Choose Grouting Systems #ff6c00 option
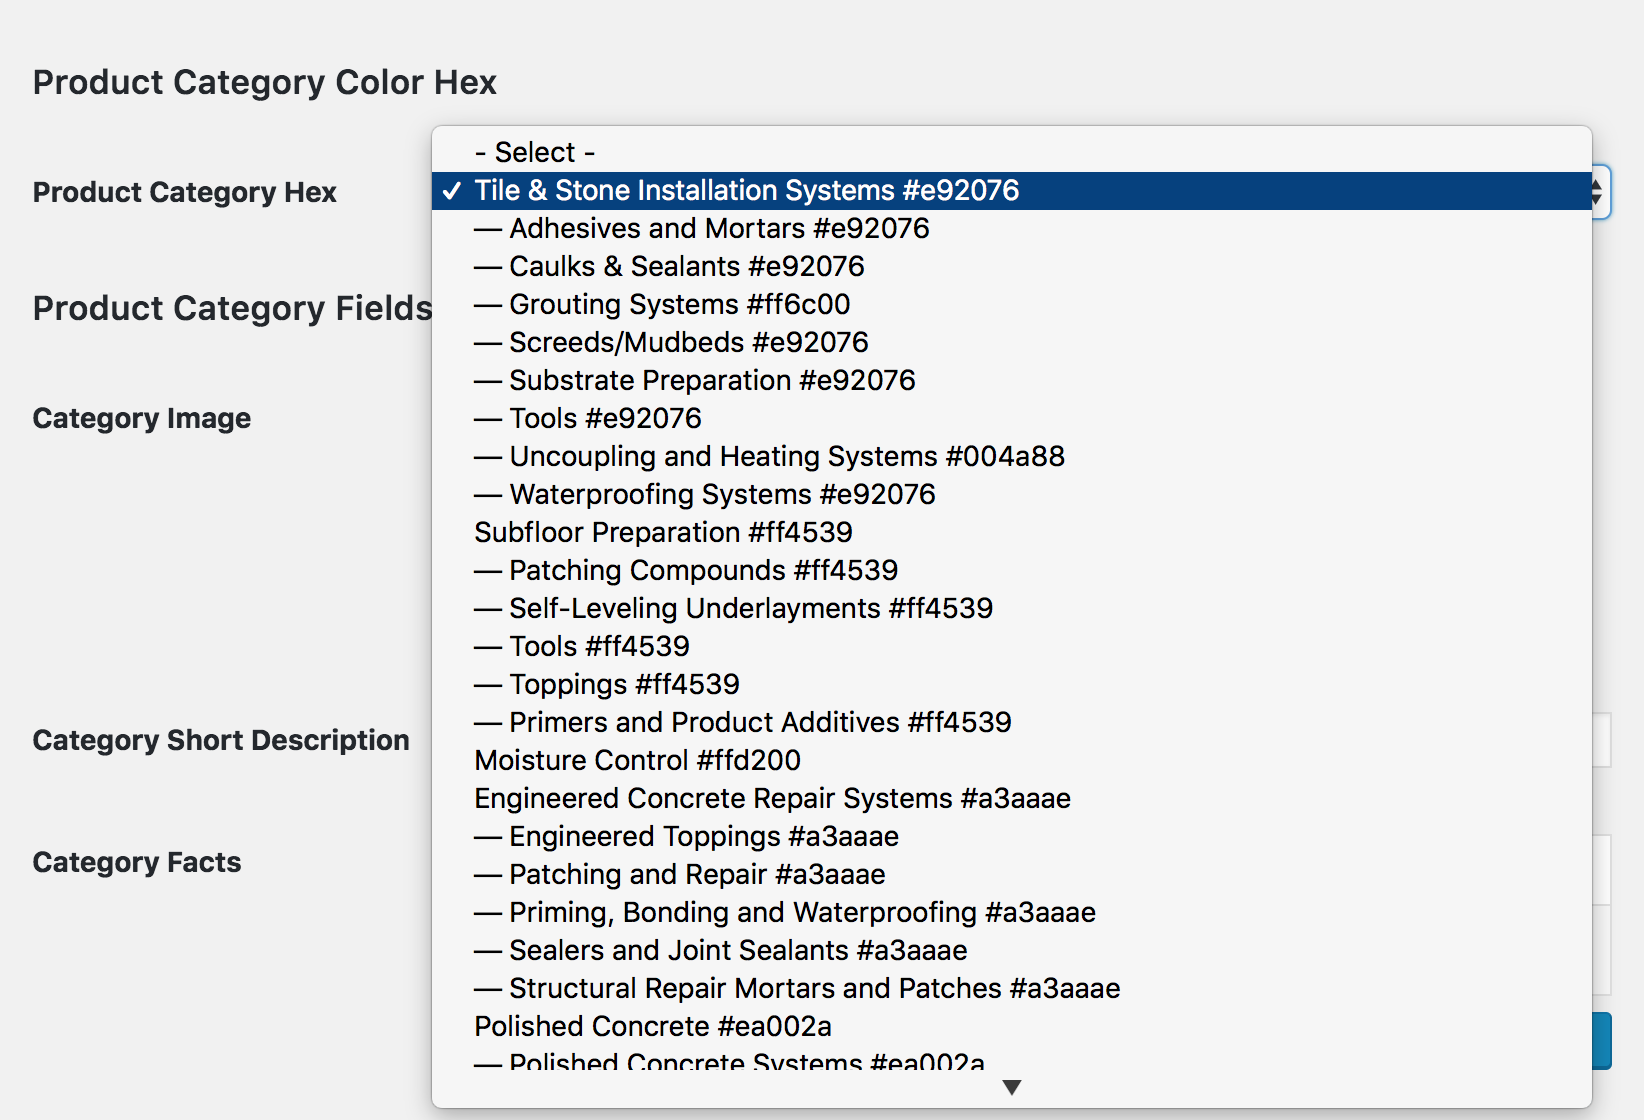Screen dimensions: 1644x1120 tap(1011, 304)
